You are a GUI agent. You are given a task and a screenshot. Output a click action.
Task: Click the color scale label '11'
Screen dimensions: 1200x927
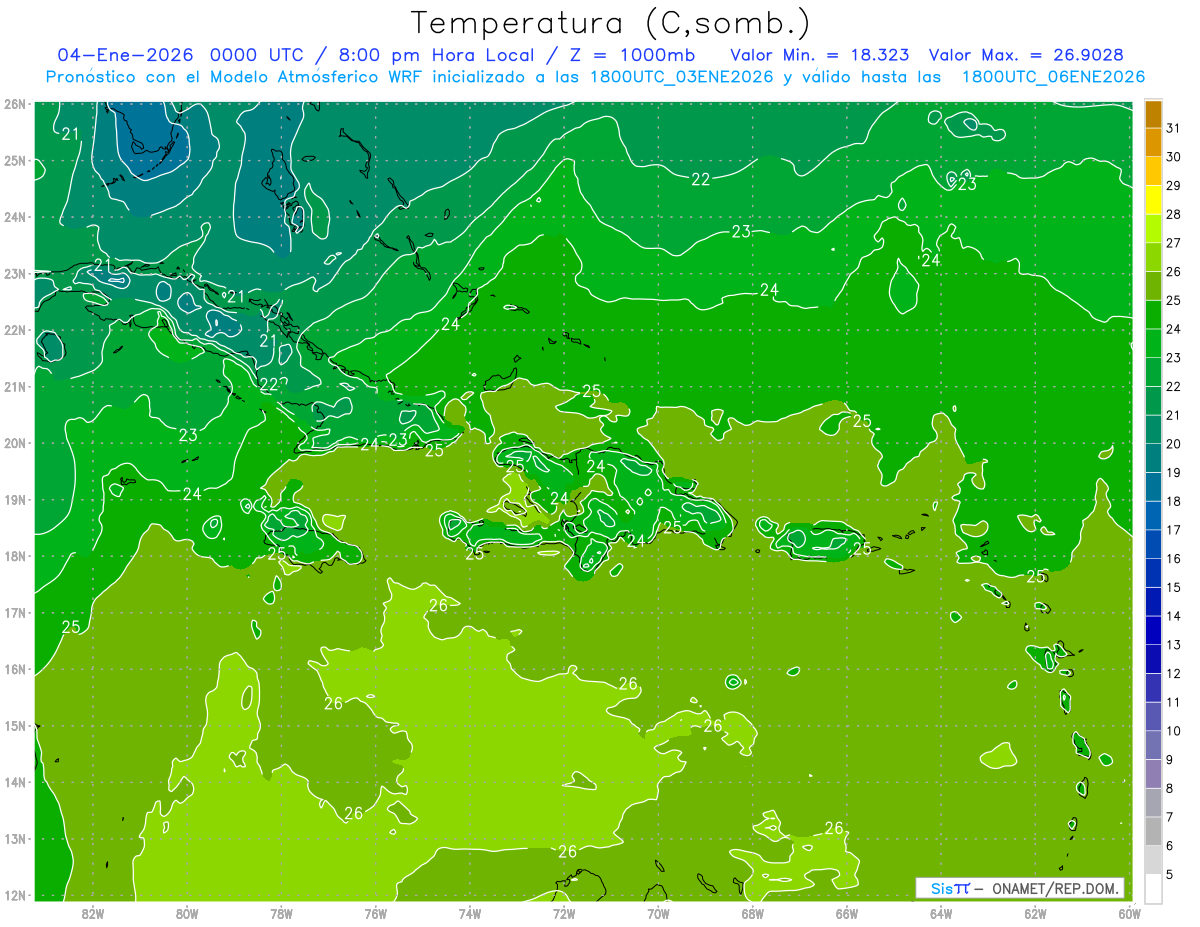pyautogui.click(x=1174, y=702)
